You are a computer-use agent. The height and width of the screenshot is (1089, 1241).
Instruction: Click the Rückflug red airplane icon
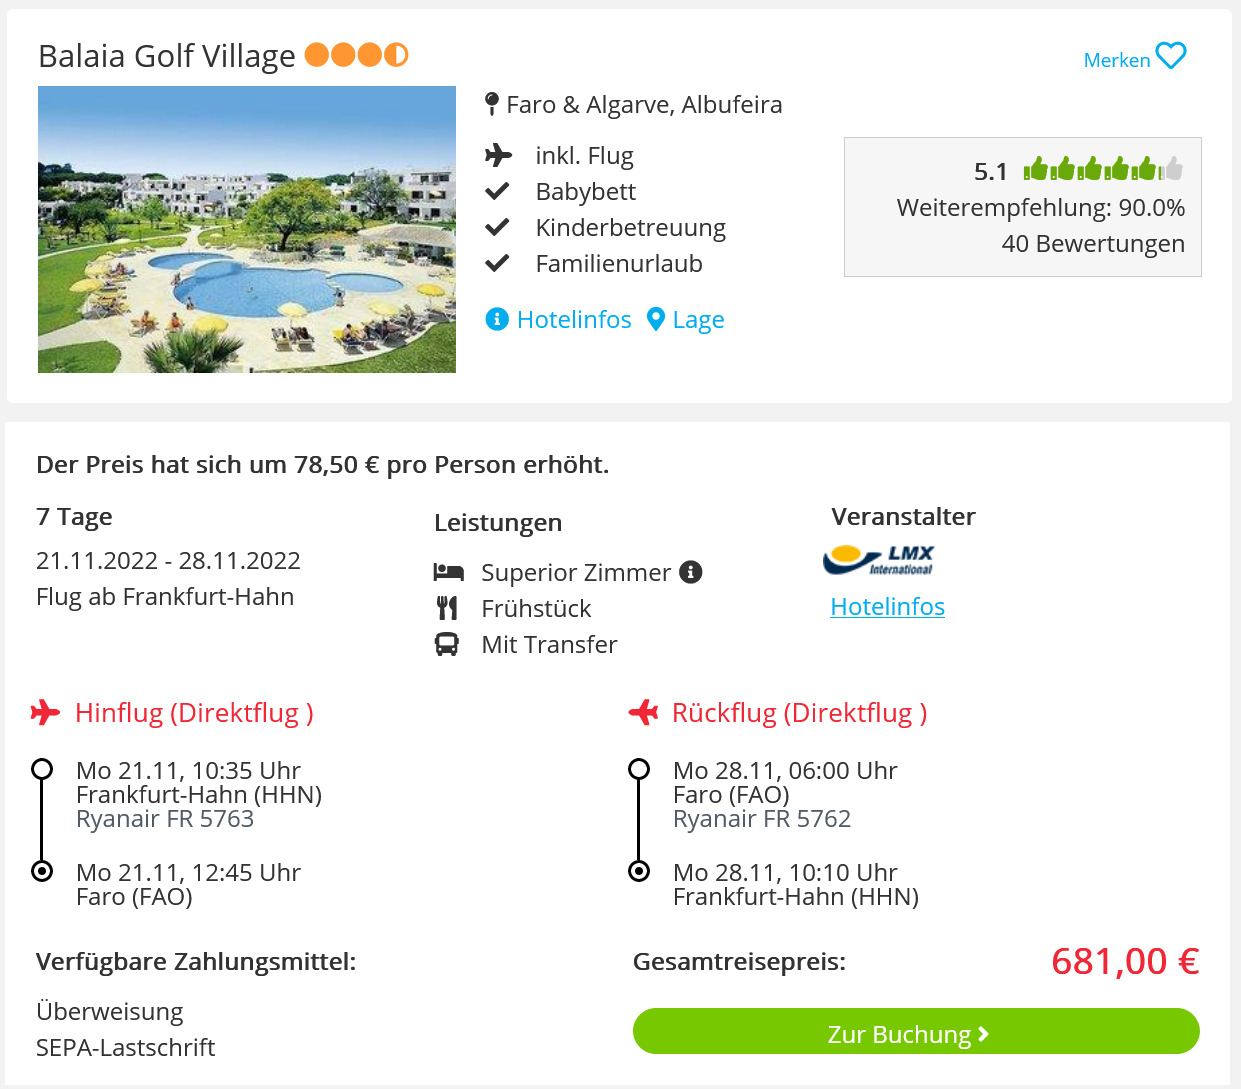coord(643,712)
